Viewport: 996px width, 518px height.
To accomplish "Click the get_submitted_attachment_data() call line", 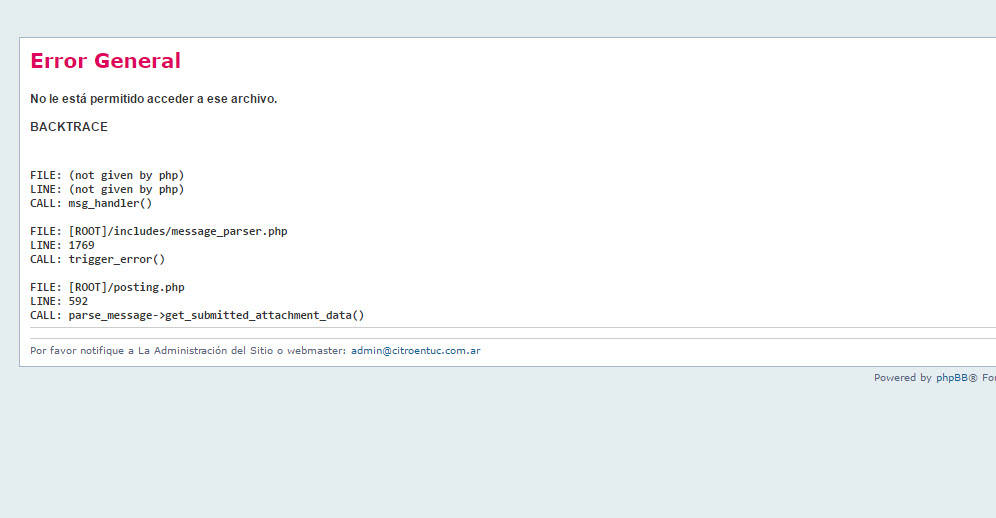I will (x=197, y=315).
